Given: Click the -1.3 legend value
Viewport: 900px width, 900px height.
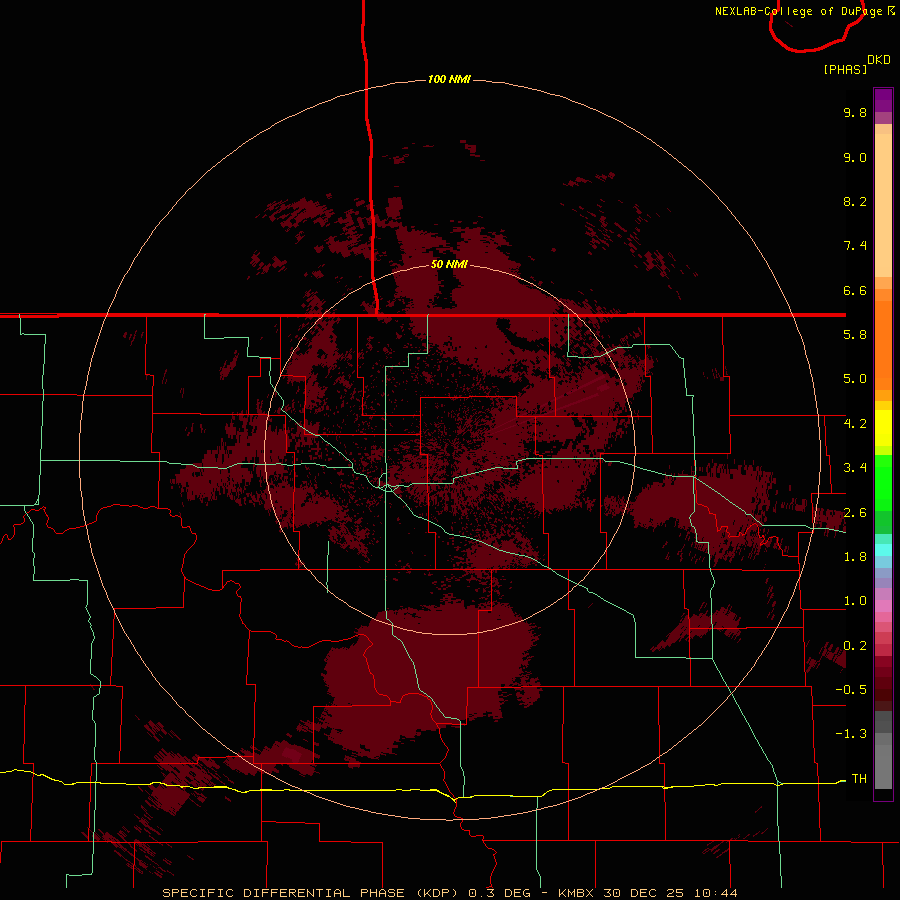Looking at the screenshot, I should point(851,734).
